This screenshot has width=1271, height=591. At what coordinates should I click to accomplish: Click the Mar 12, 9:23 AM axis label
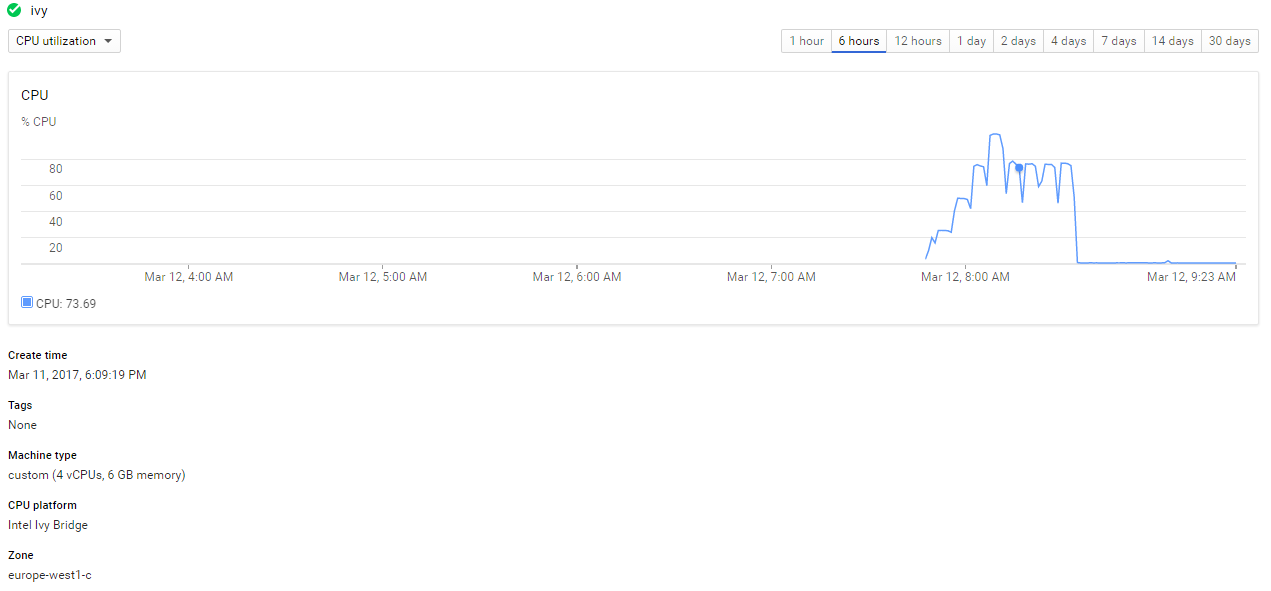click(x=1190, y=277)
